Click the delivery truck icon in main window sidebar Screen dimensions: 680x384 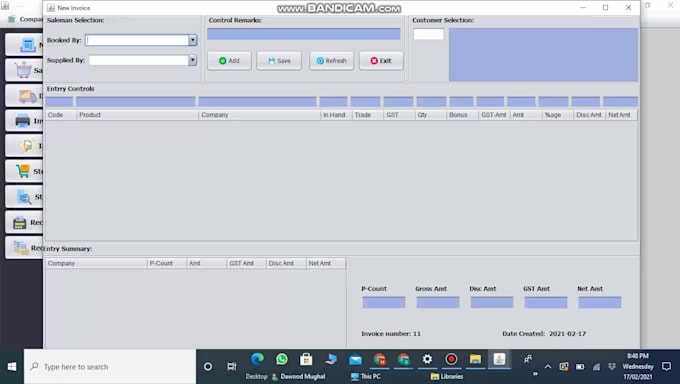pyautogui.click(x=28, y=96)
